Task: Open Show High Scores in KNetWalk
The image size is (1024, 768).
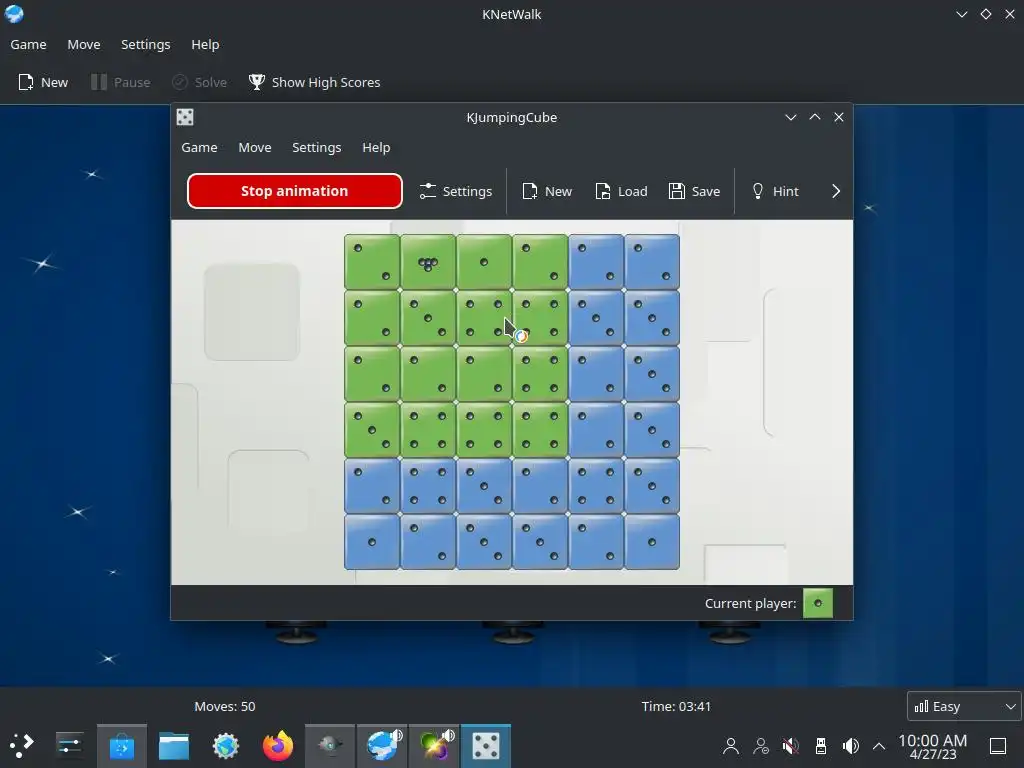Action: (314, 82)
